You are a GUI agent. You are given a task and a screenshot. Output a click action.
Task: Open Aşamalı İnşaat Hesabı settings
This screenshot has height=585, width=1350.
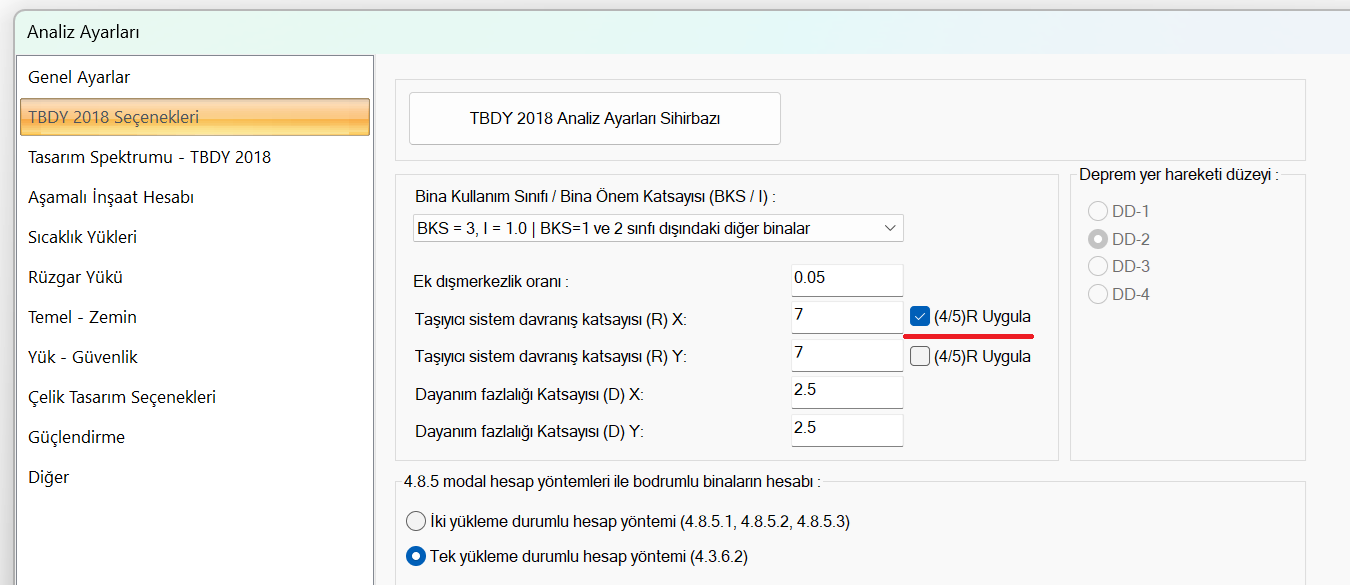(111, 197)
